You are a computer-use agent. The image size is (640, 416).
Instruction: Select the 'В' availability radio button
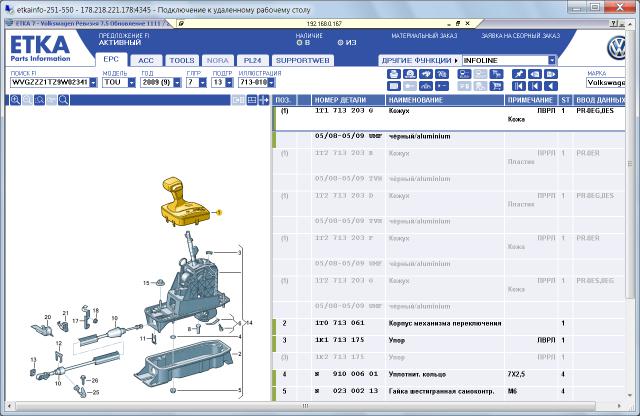pyautogui.click(x=299, y=42)
